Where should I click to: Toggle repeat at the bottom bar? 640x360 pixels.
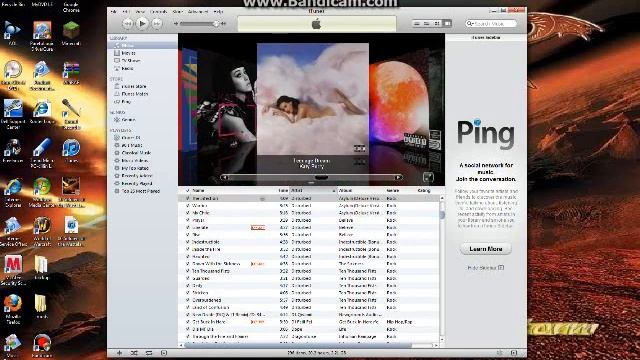point(149,353)
